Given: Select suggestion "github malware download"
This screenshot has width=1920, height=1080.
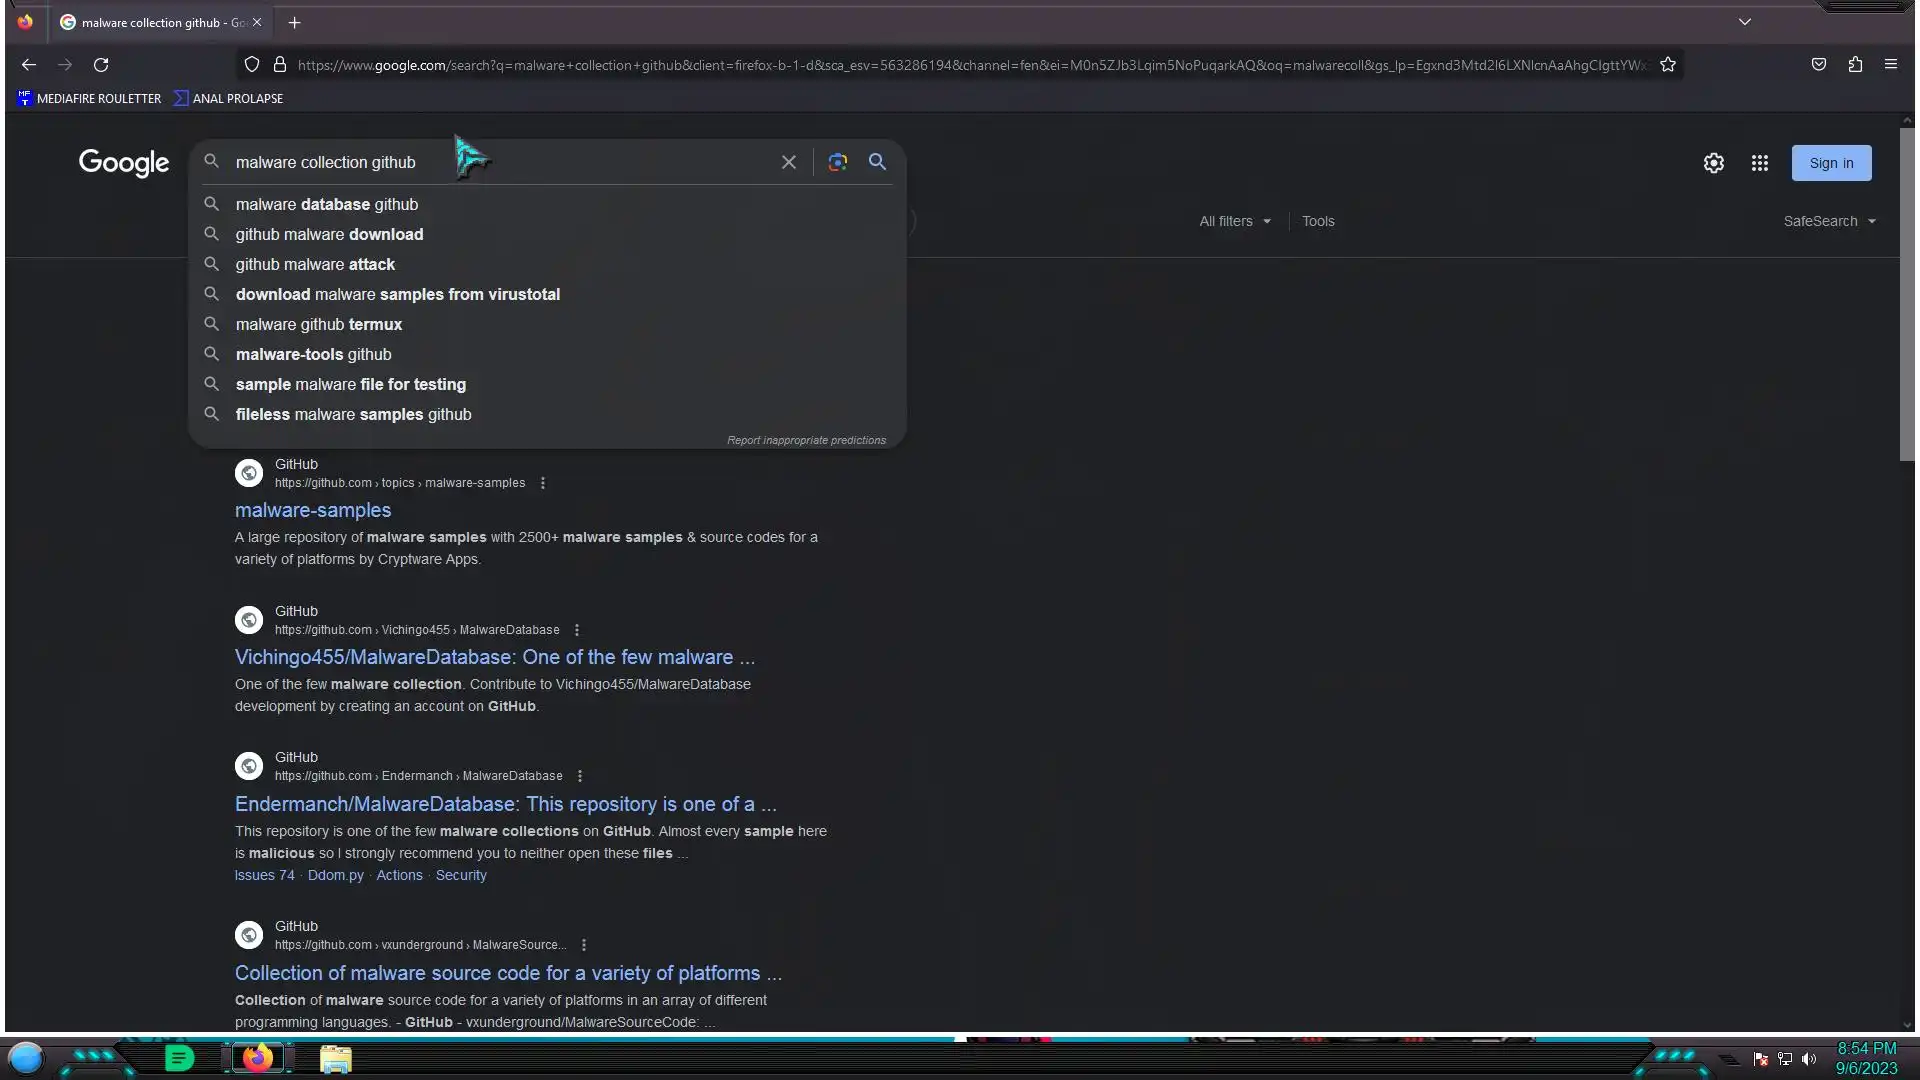Looking at the screenshot, I should pos(329,234).
